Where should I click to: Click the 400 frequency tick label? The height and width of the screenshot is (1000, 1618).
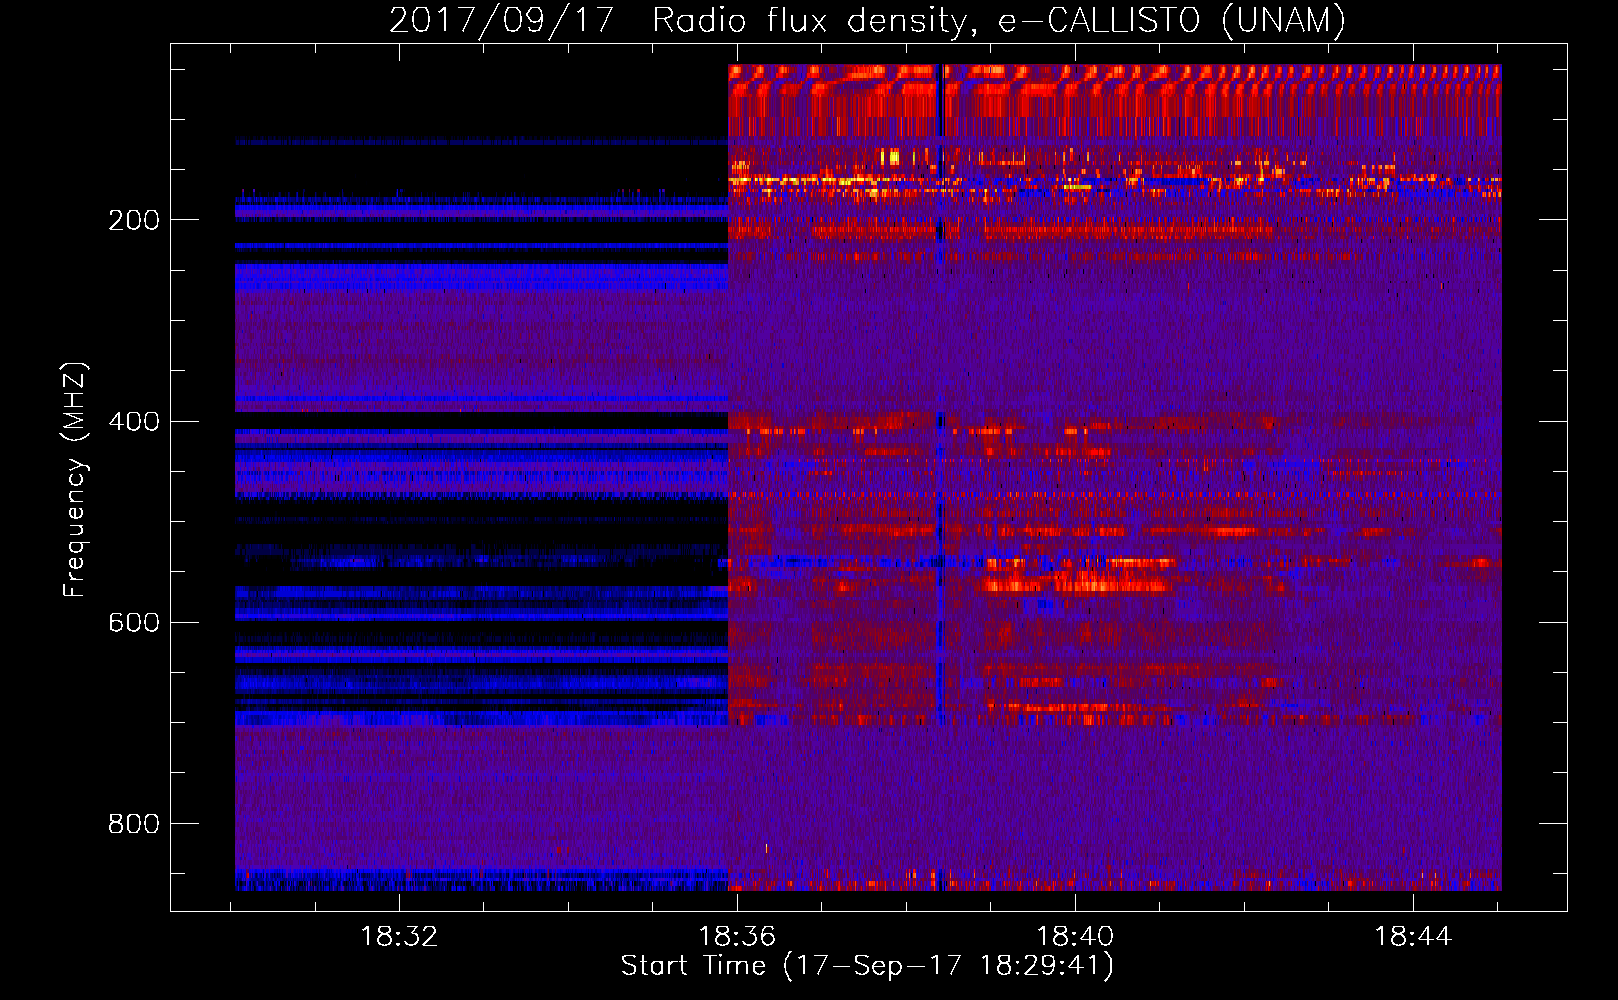(x=134, y=421)
